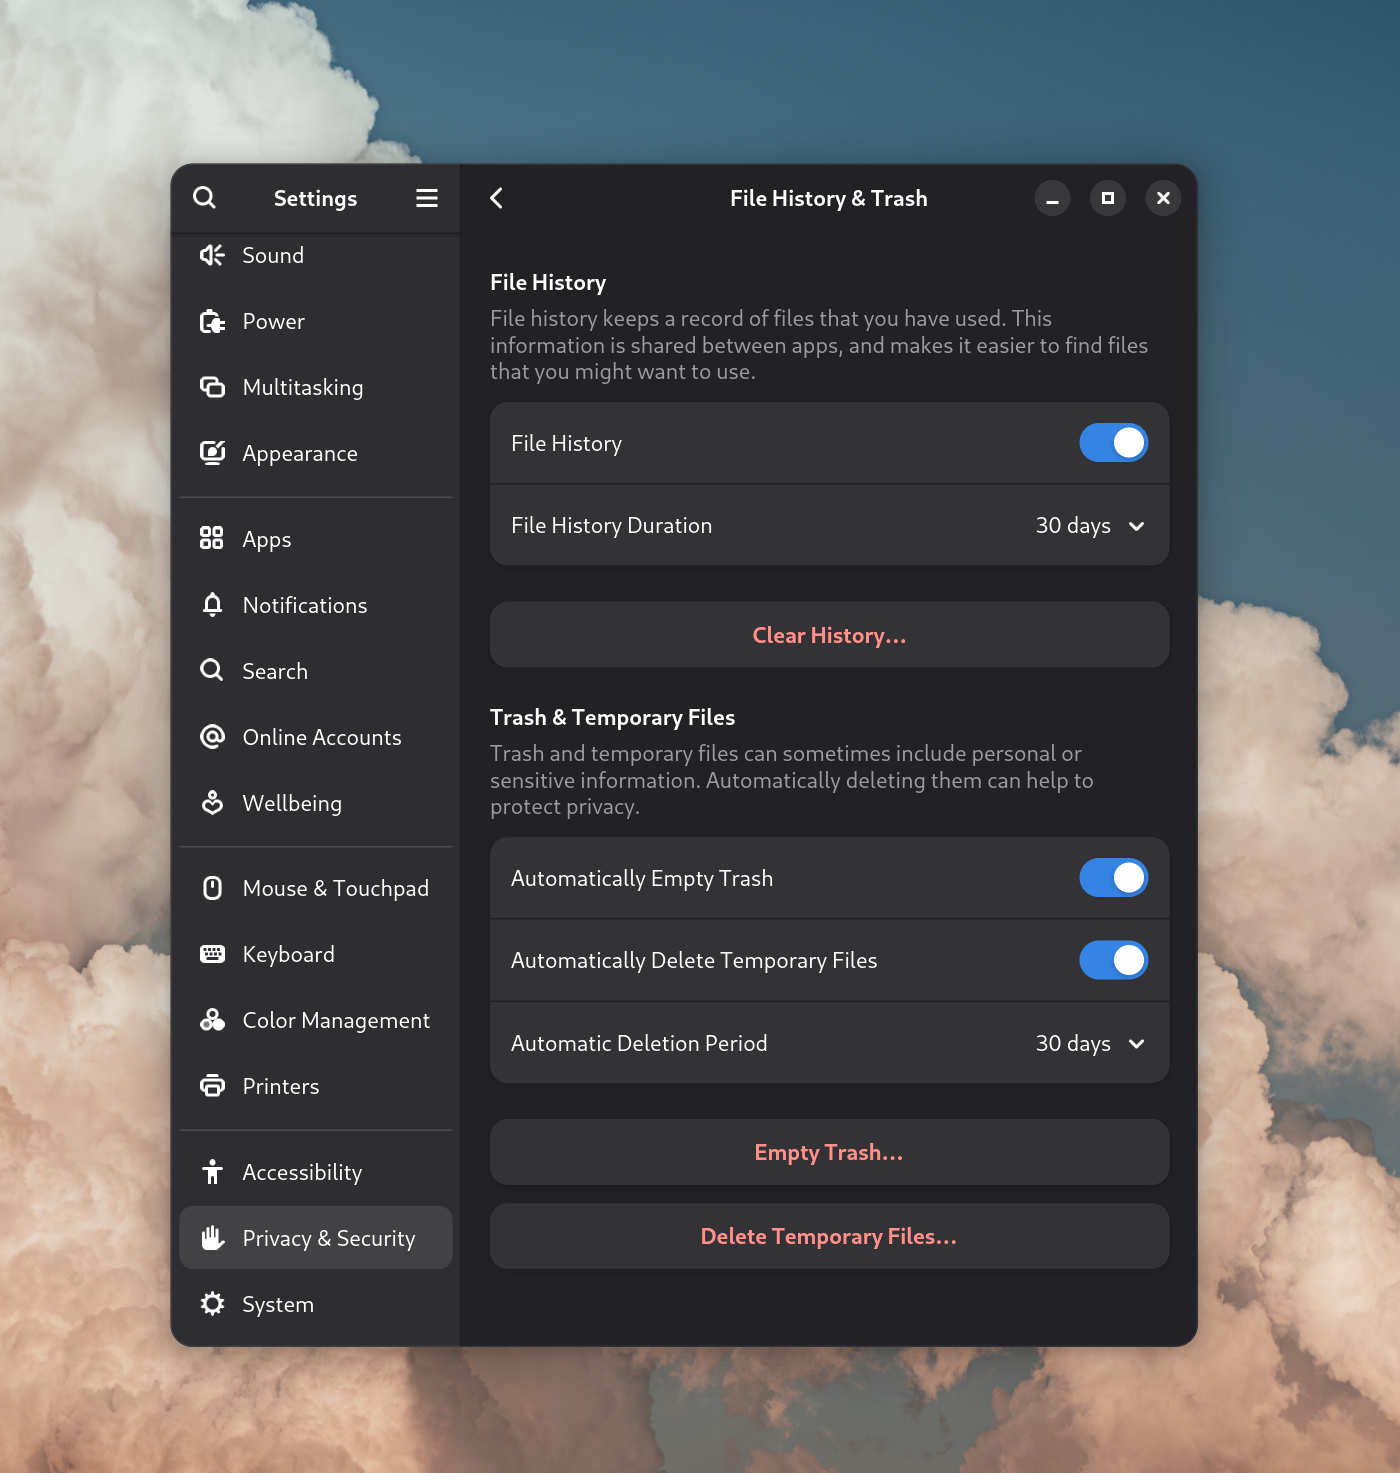
Task: Select Power in the sidebar
Action: [x=316, y=321]
